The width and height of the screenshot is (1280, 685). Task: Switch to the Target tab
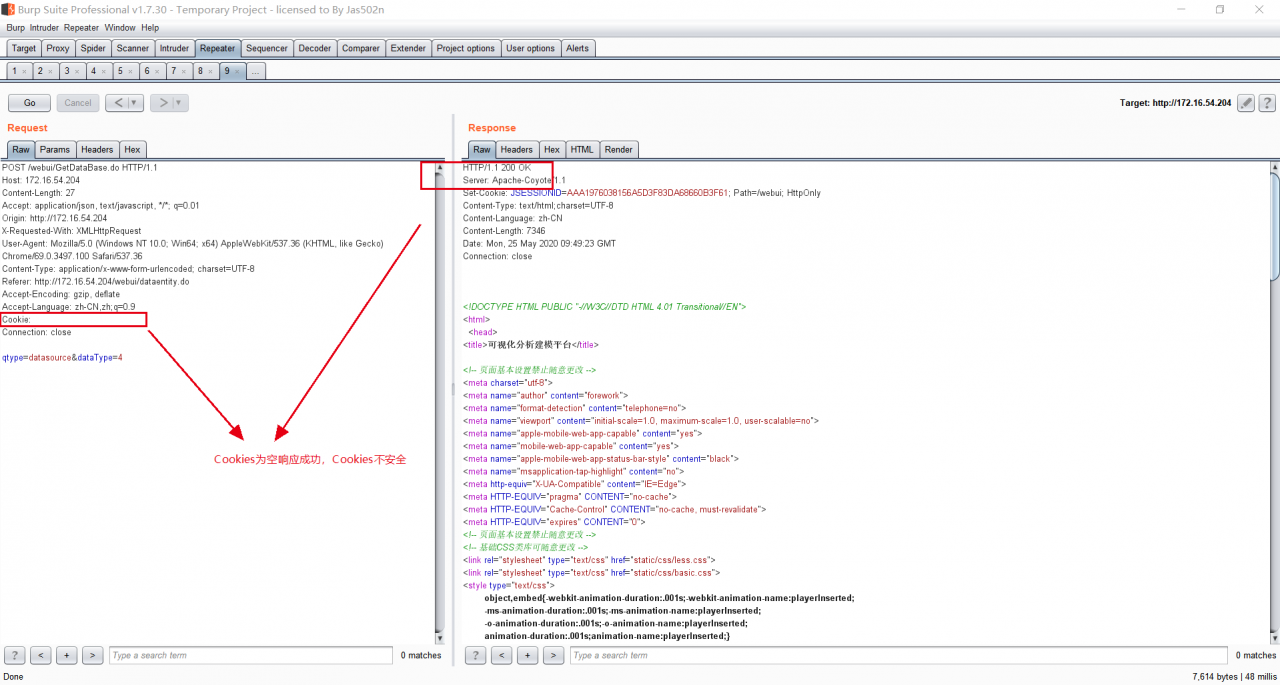coord(24,48)
